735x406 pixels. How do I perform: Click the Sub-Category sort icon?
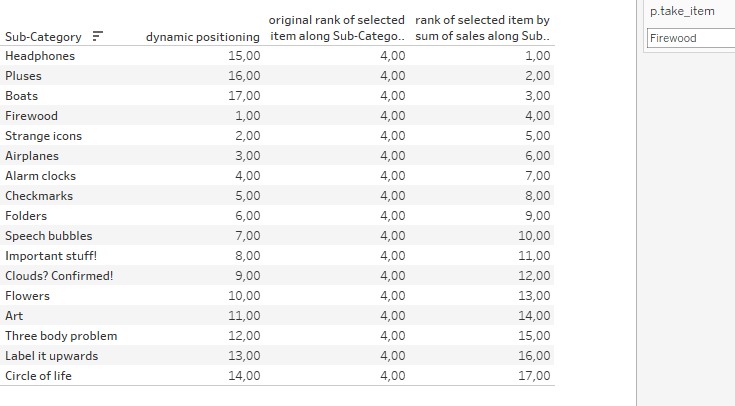click(x=98, y=37)
